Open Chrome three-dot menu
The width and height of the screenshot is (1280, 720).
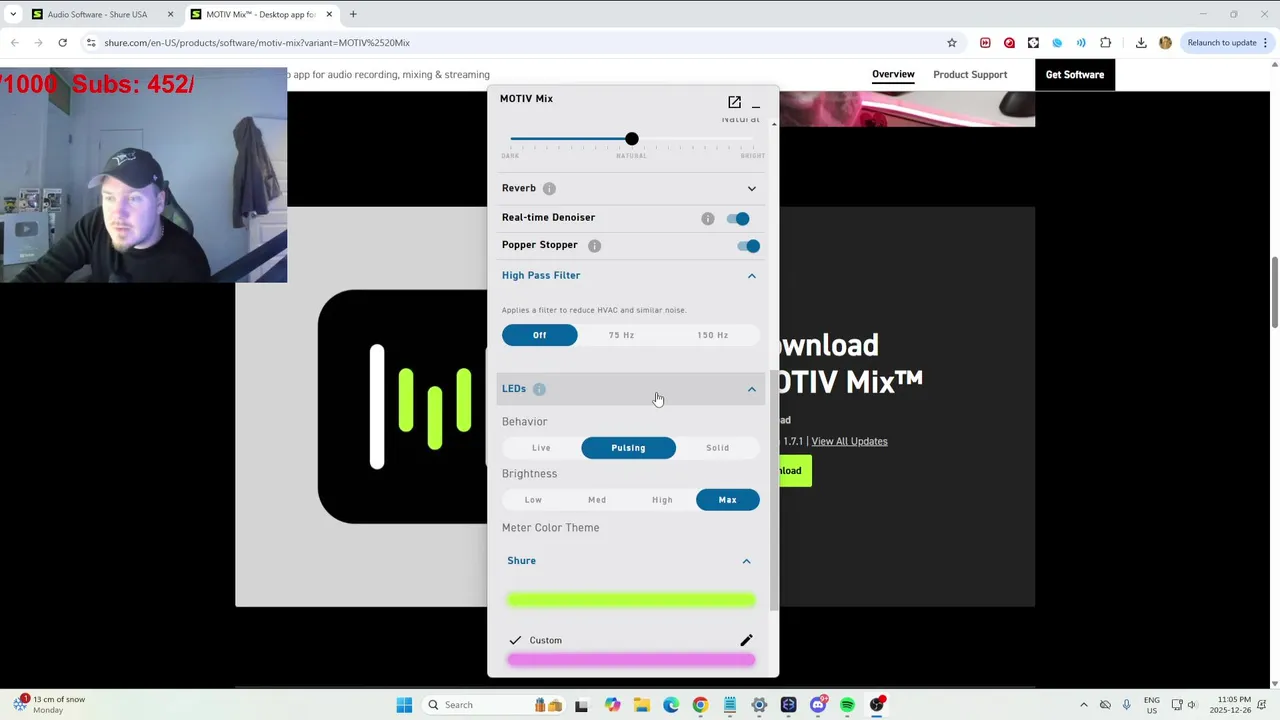pos(1266,43)
